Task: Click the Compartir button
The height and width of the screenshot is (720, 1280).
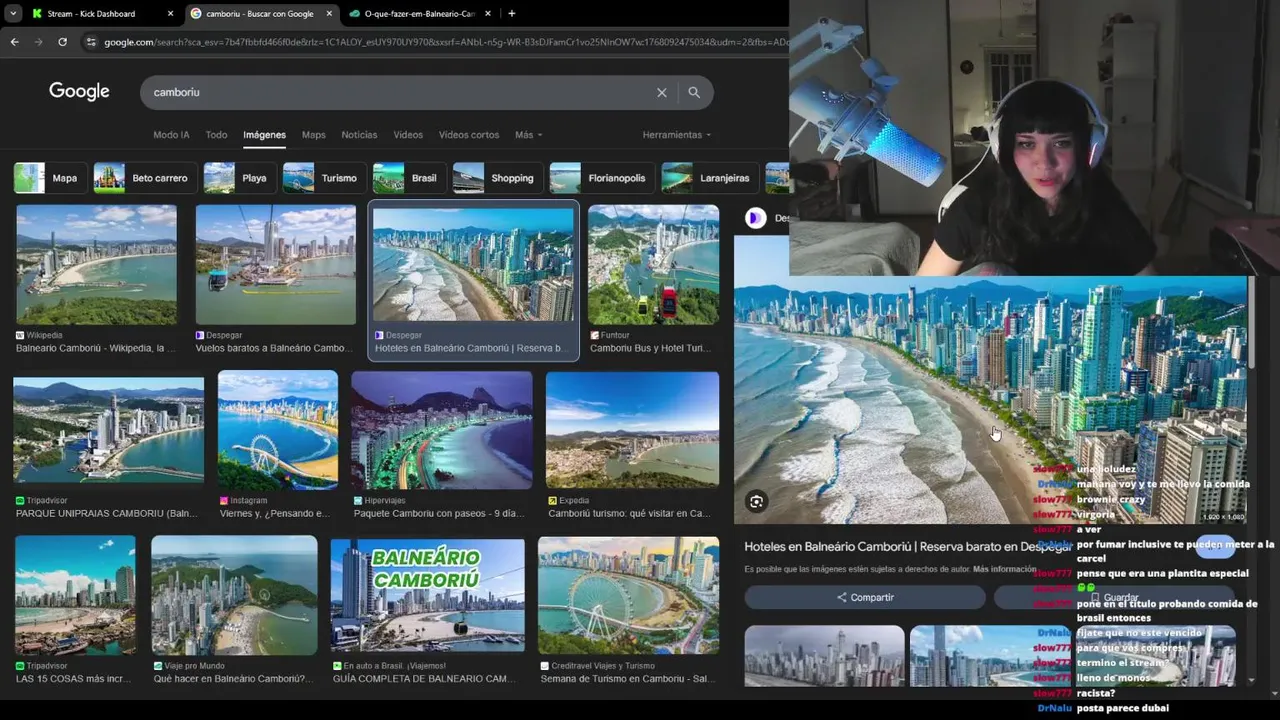Action: tap(865, 597)
